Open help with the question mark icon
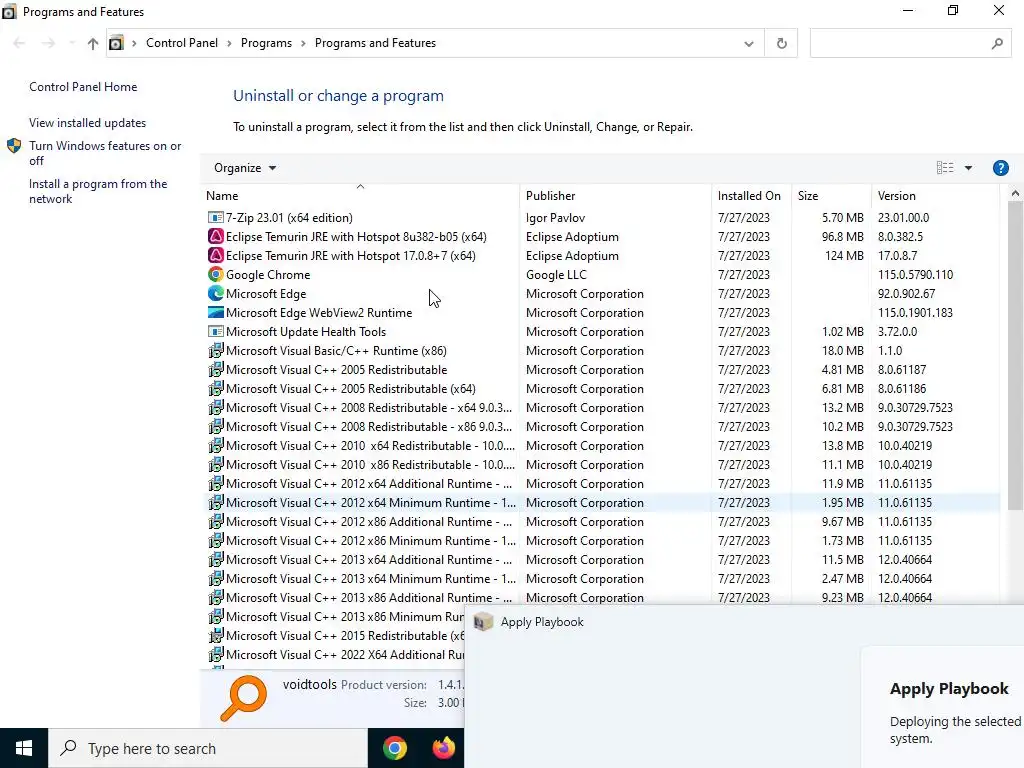 pyautogui.click(x=1000, y=168)
